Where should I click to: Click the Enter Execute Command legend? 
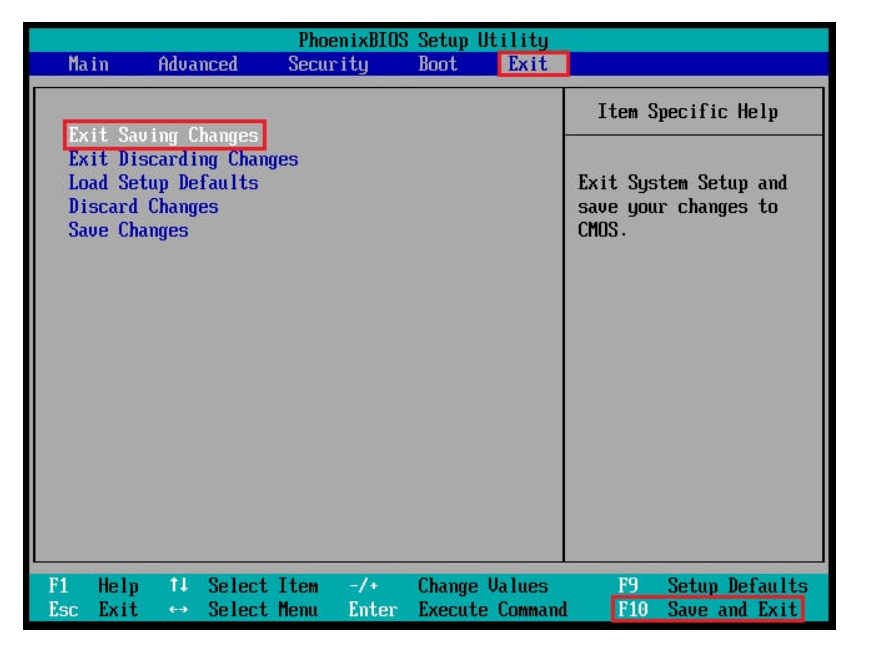pyautogui.click(x=458, y=610)
